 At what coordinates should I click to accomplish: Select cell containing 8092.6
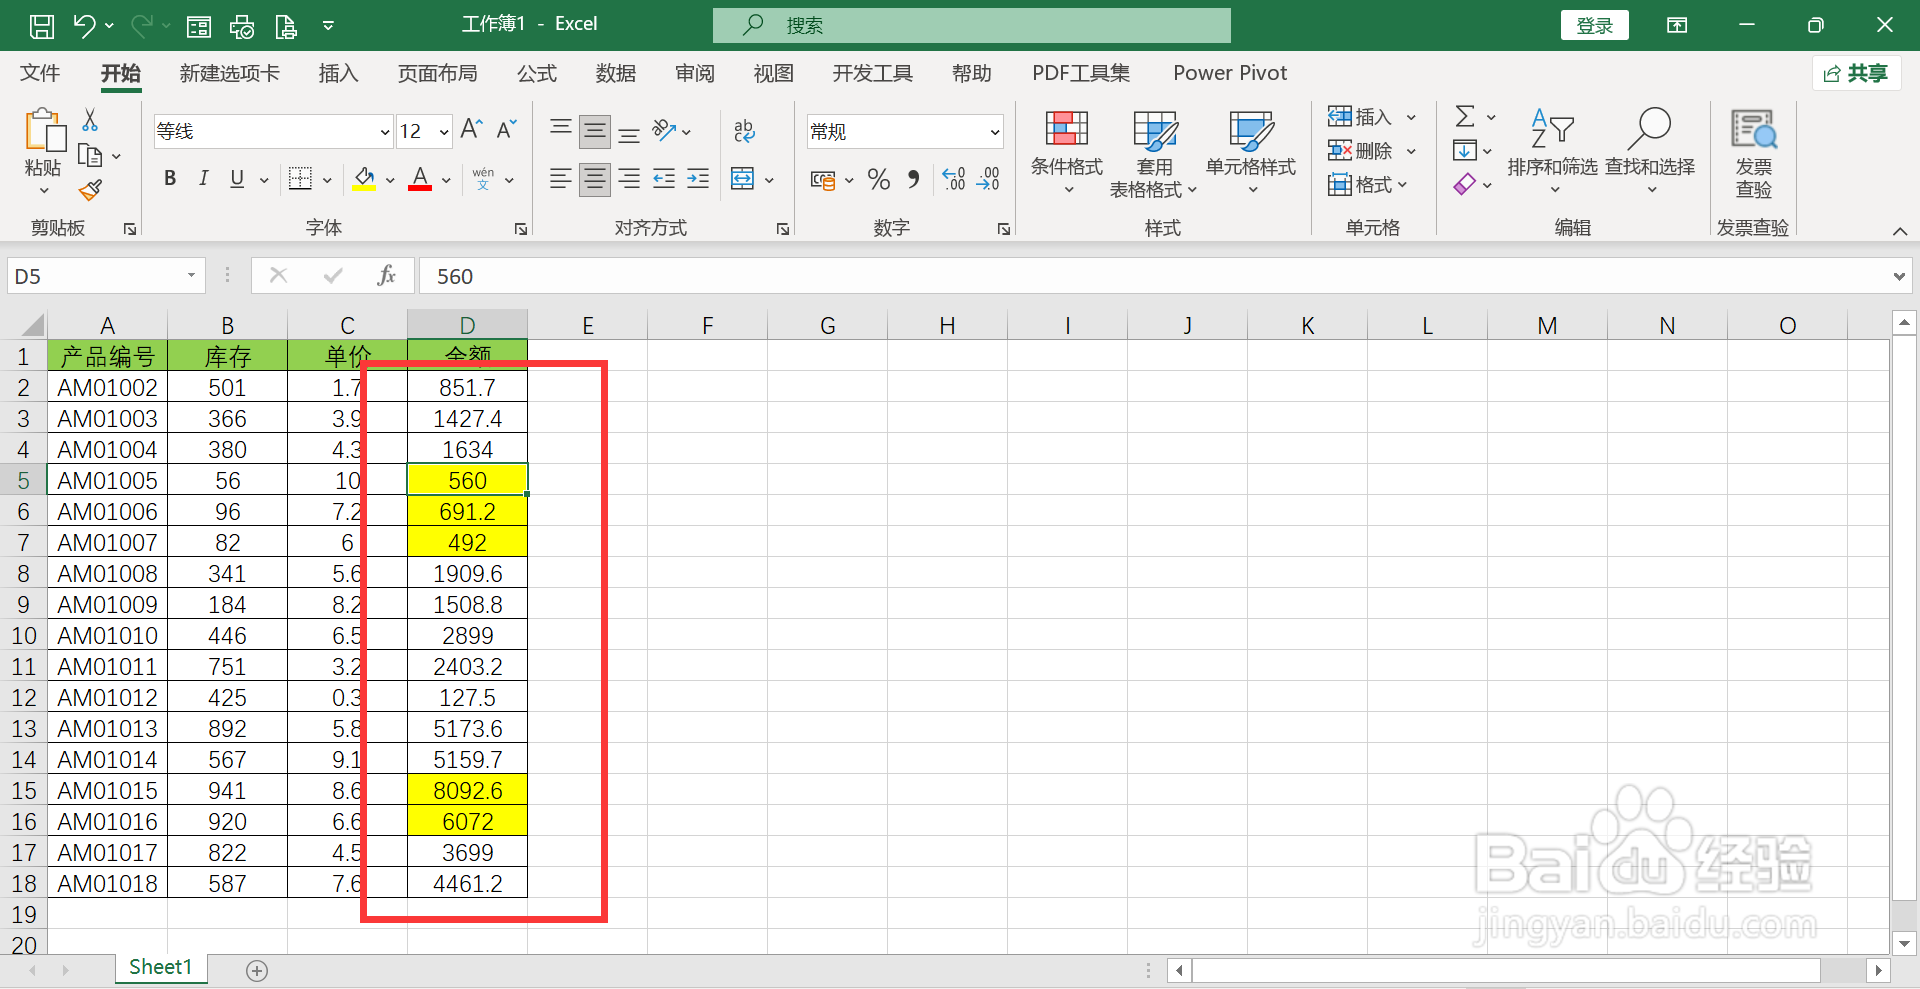(467, 791)
